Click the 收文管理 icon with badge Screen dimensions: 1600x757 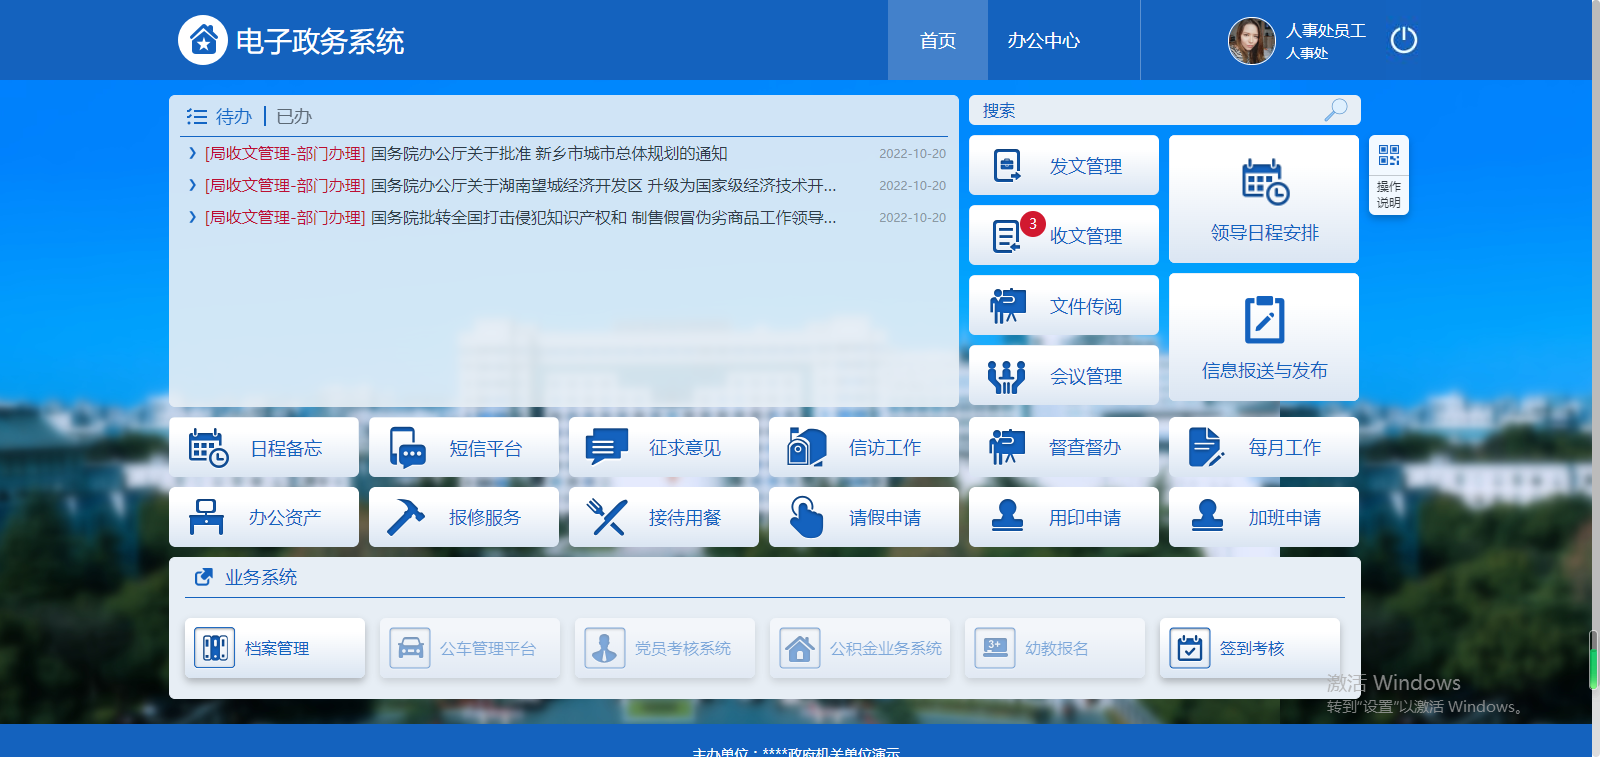click(x=1007, y=236)
